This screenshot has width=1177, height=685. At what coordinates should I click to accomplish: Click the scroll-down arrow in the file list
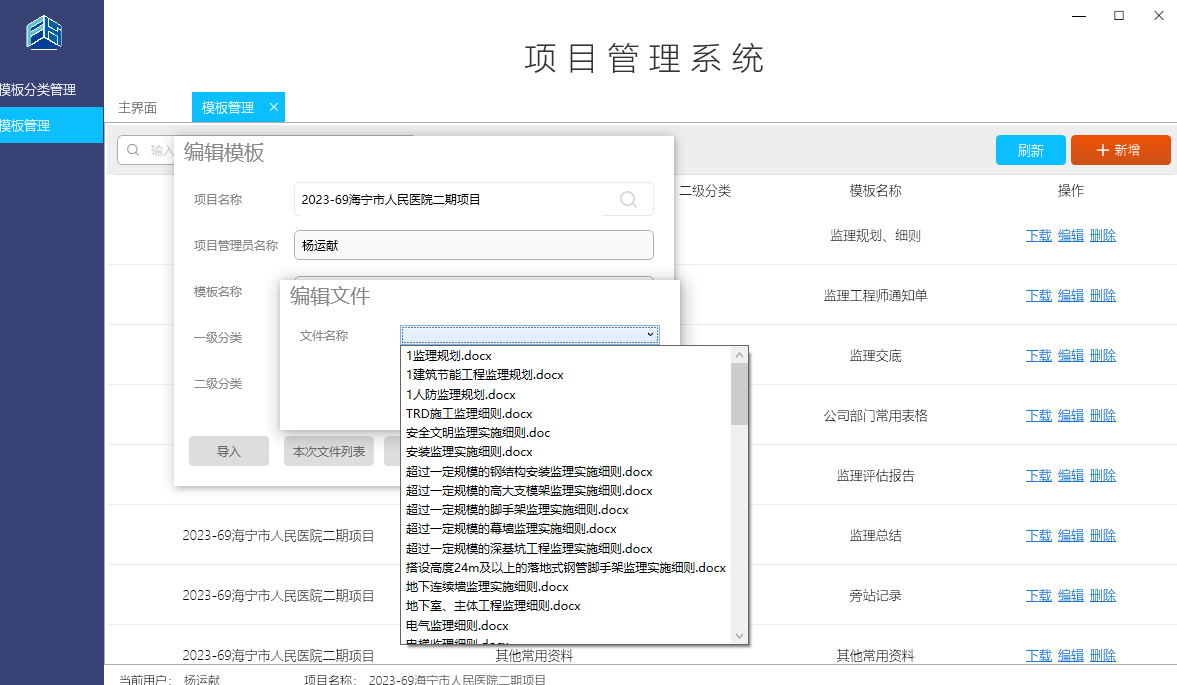click(739, 635)
